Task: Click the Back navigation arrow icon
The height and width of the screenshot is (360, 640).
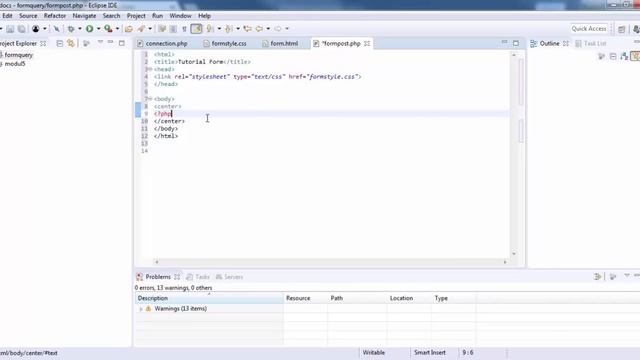Action: tap(259, 29)
